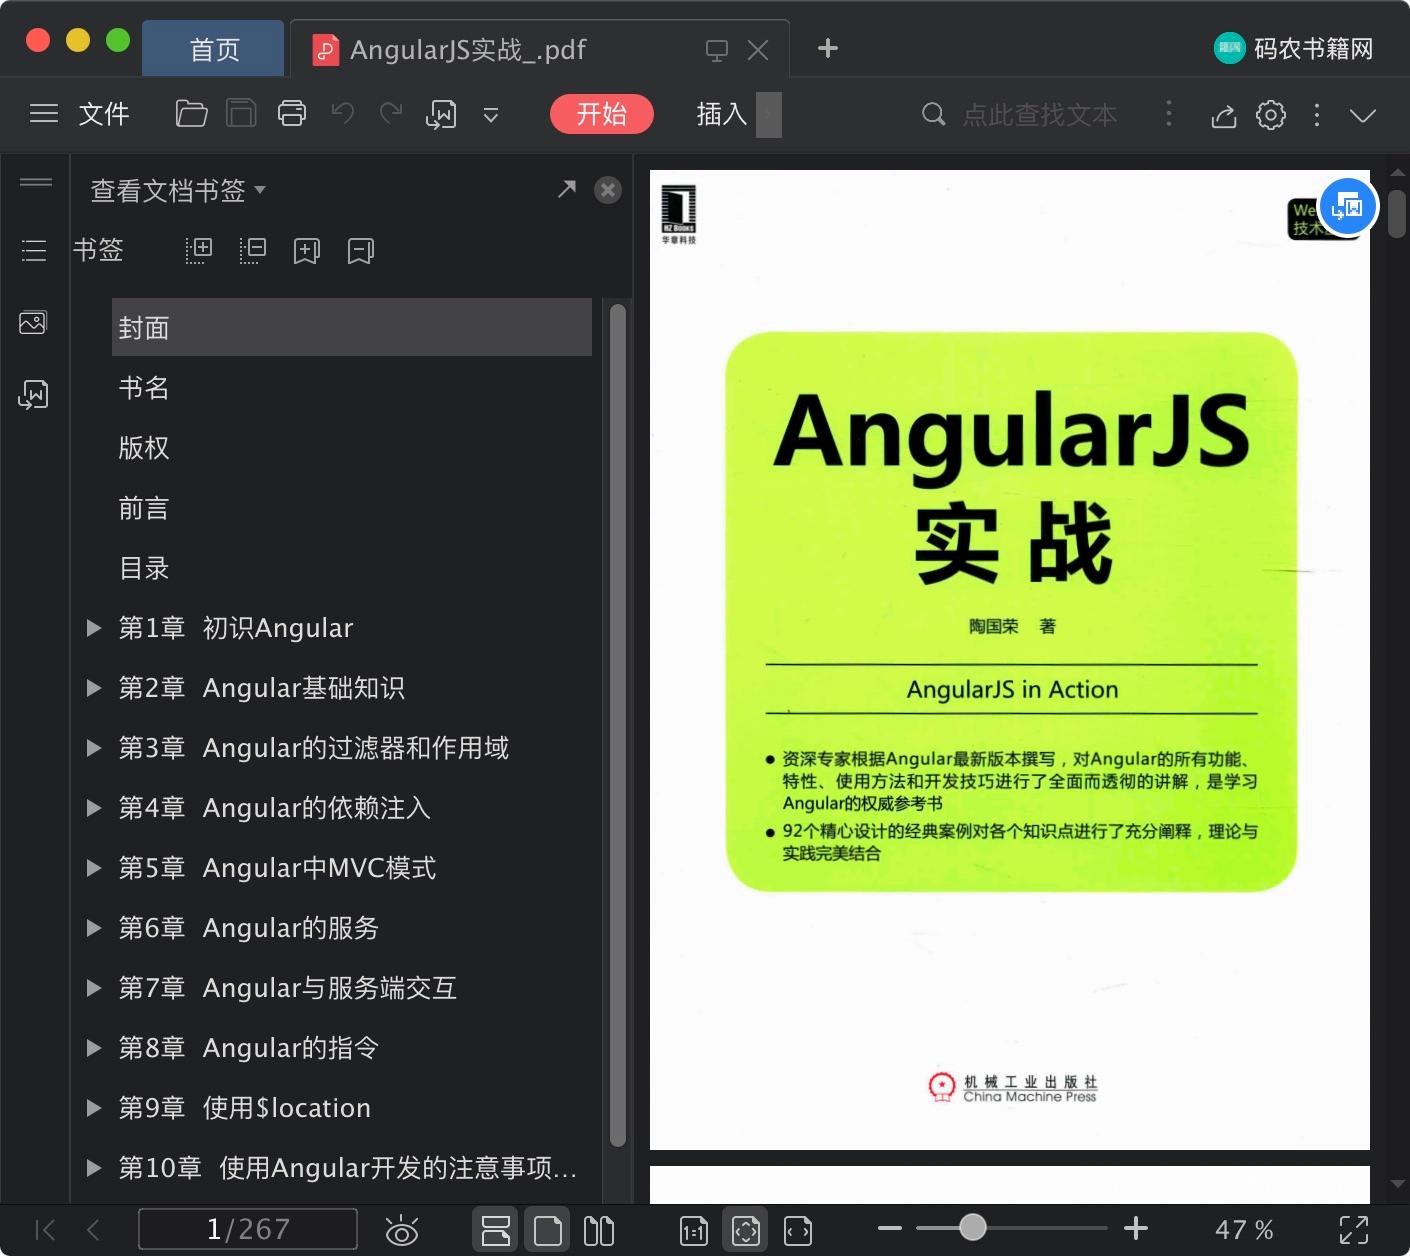Toggle eye protection mode icon
The image size is (1410, 1256).
pos(401,1230)
